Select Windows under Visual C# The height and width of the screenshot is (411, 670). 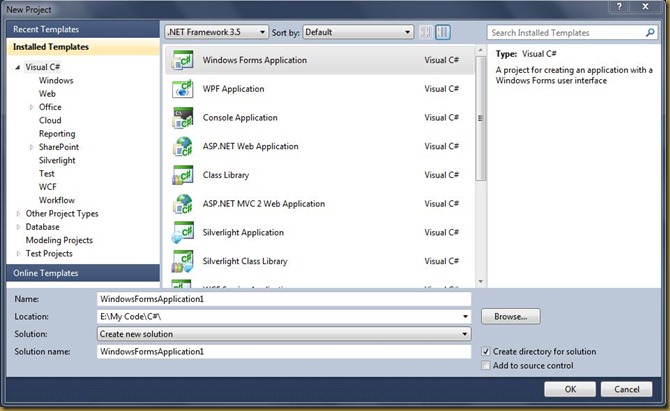pos(56,80)
